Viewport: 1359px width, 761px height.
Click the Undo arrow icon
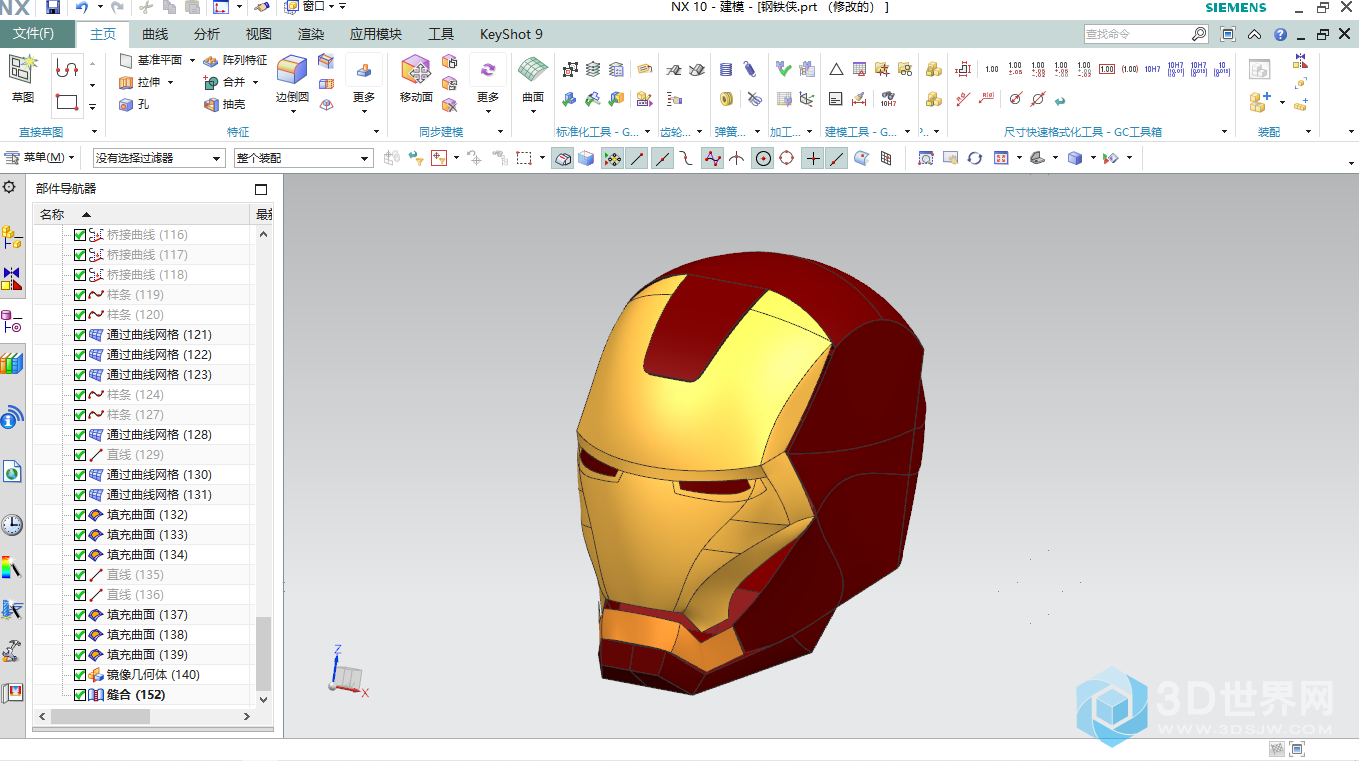click(x=82, y=7)
